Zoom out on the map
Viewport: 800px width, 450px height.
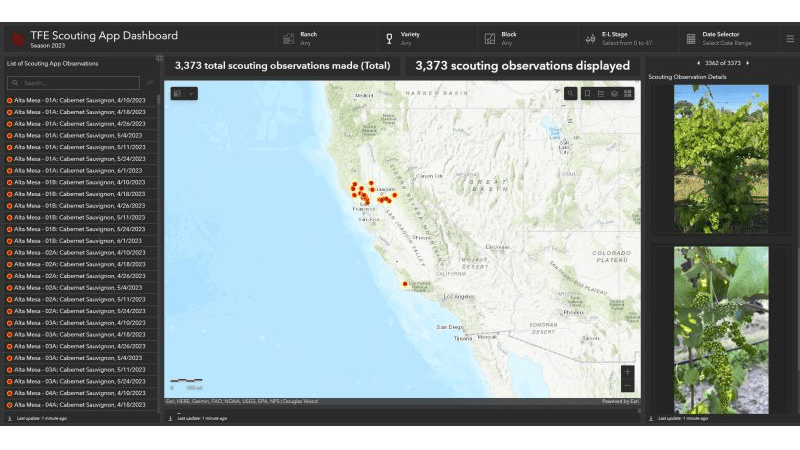click(628, 386)
